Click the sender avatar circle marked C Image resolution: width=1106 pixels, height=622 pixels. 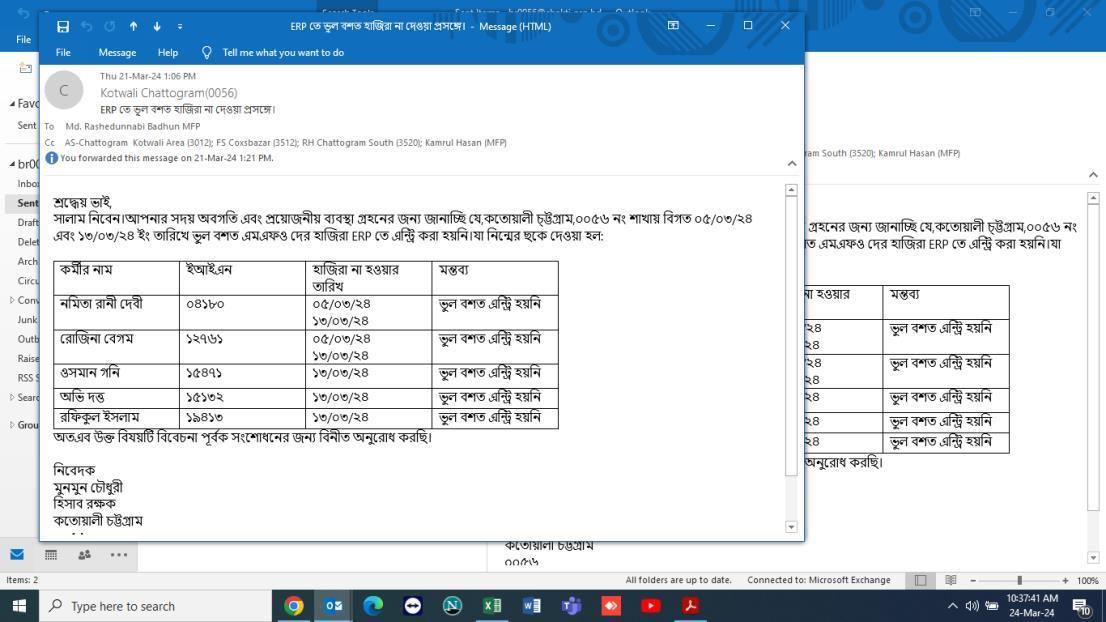[64, 90]
